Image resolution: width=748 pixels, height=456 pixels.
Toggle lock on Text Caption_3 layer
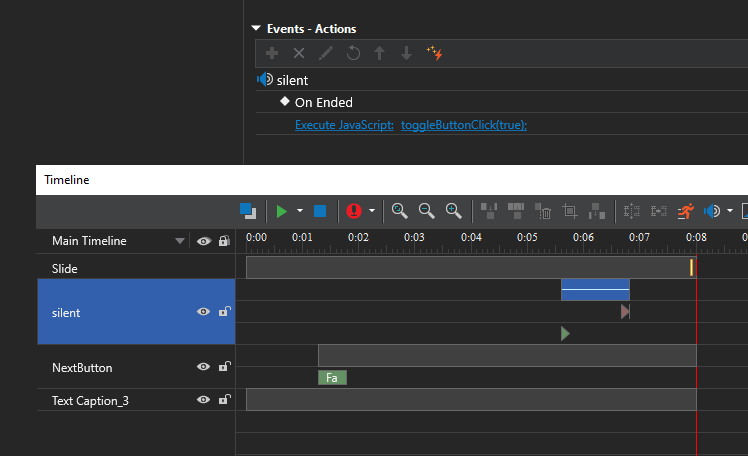pyautogui.click(x=224, y=400)
